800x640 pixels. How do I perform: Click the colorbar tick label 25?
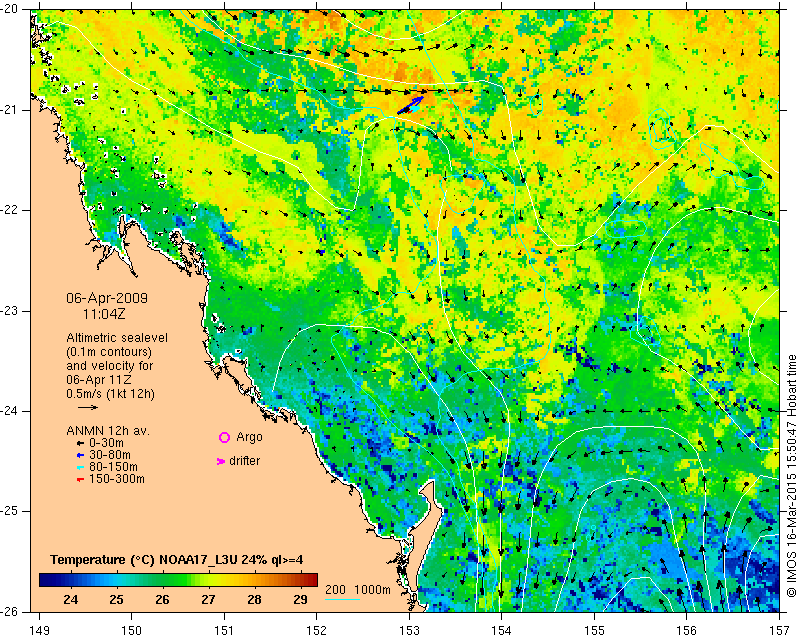[x=116, y=599]
